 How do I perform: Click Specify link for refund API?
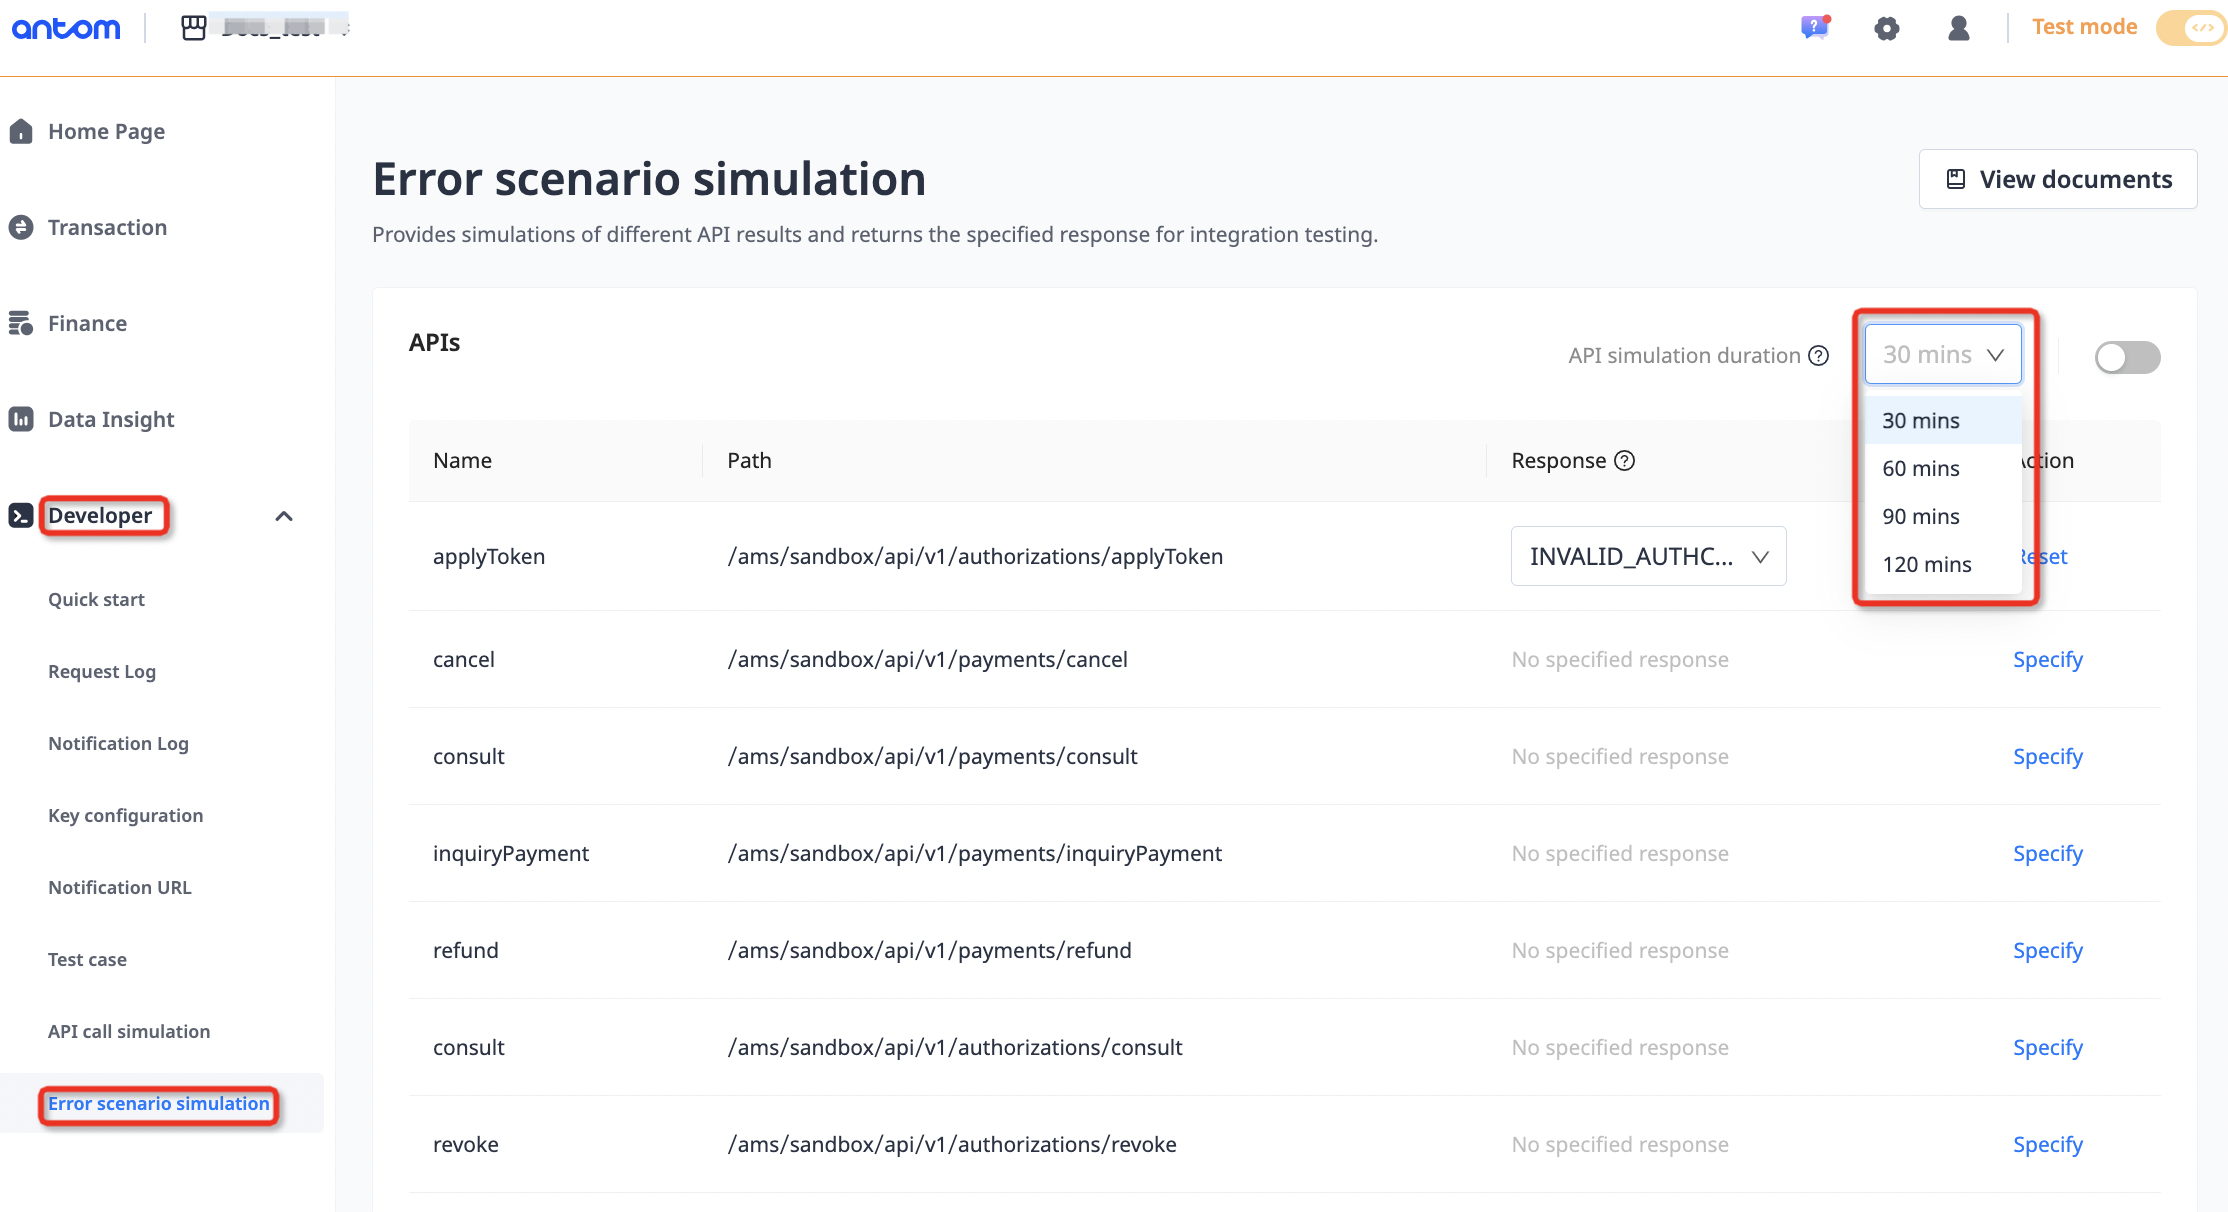[2047, 950]
